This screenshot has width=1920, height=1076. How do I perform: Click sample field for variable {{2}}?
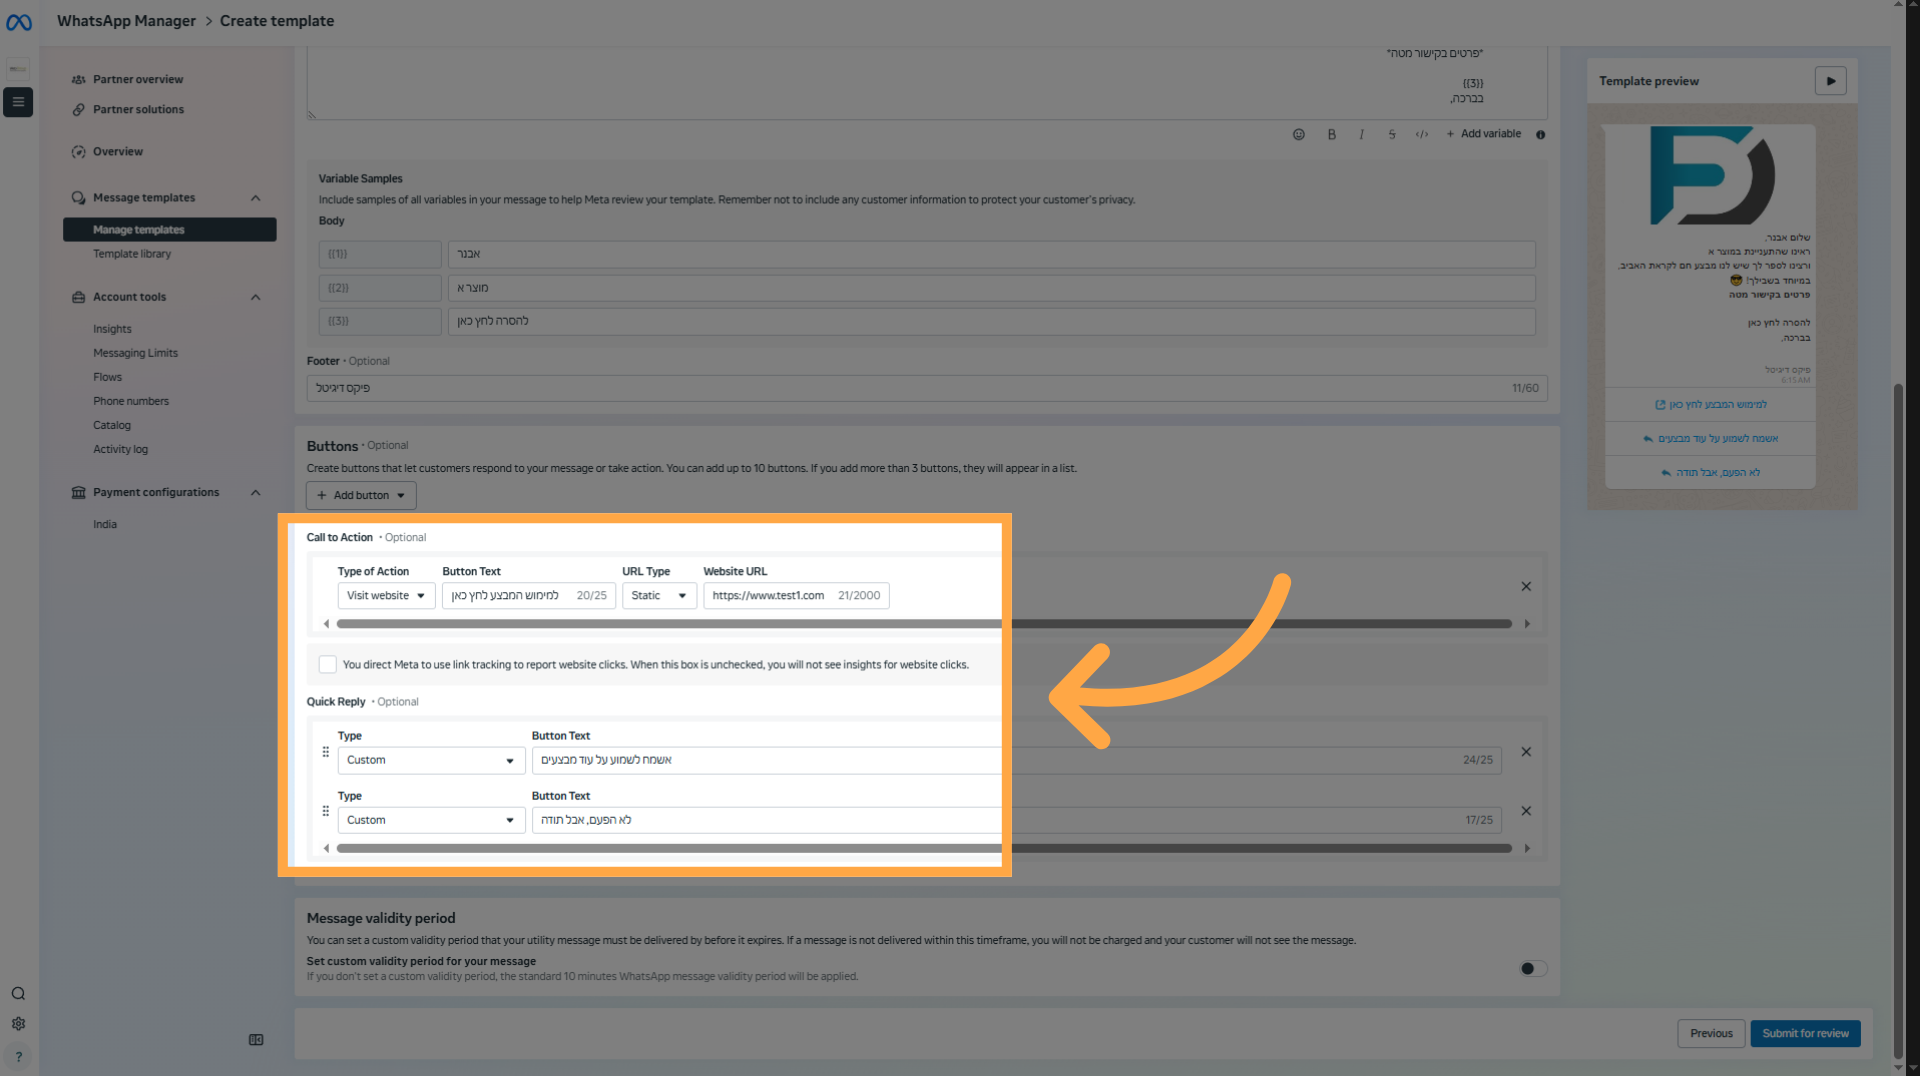[x=991, y=288]
